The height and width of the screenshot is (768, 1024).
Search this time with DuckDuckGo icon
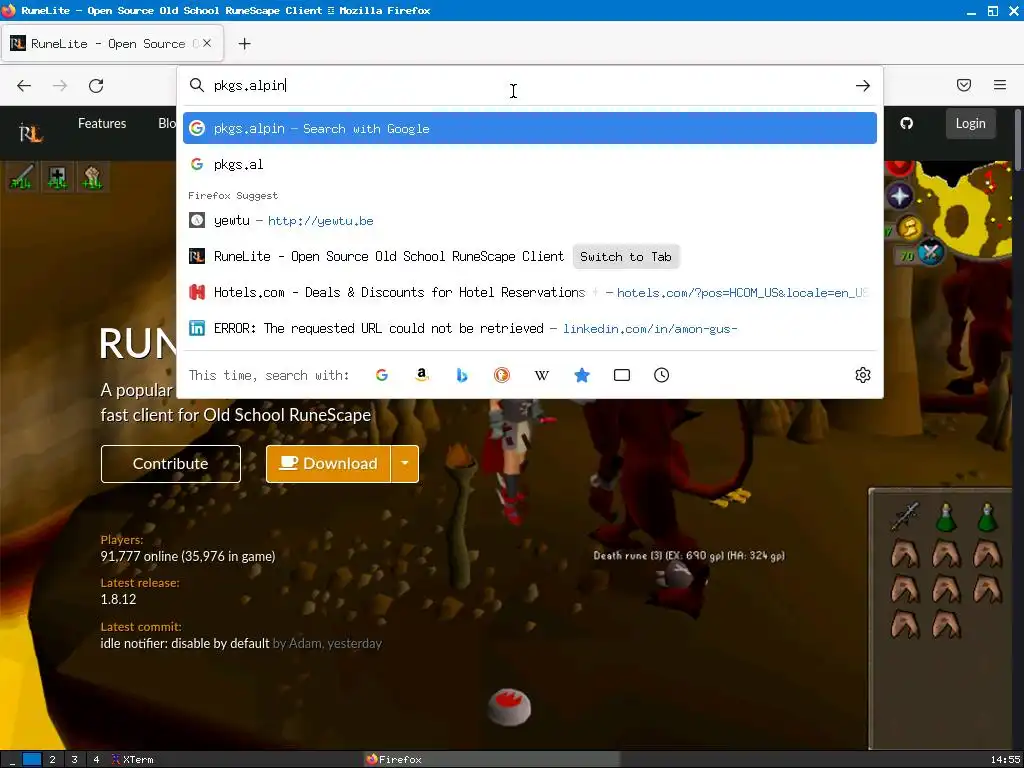[x=502, y=375]
